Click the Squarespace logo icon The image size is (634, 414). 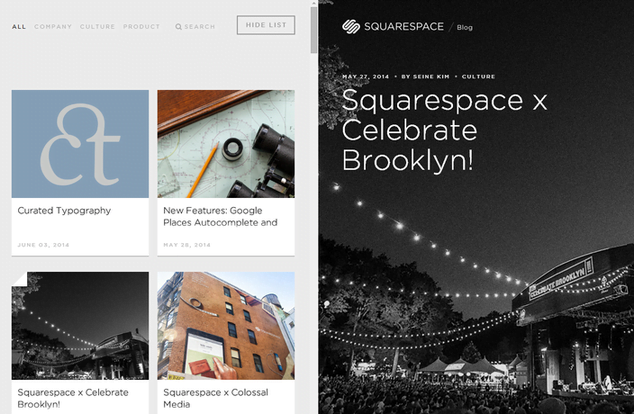[x=351, y=27]
